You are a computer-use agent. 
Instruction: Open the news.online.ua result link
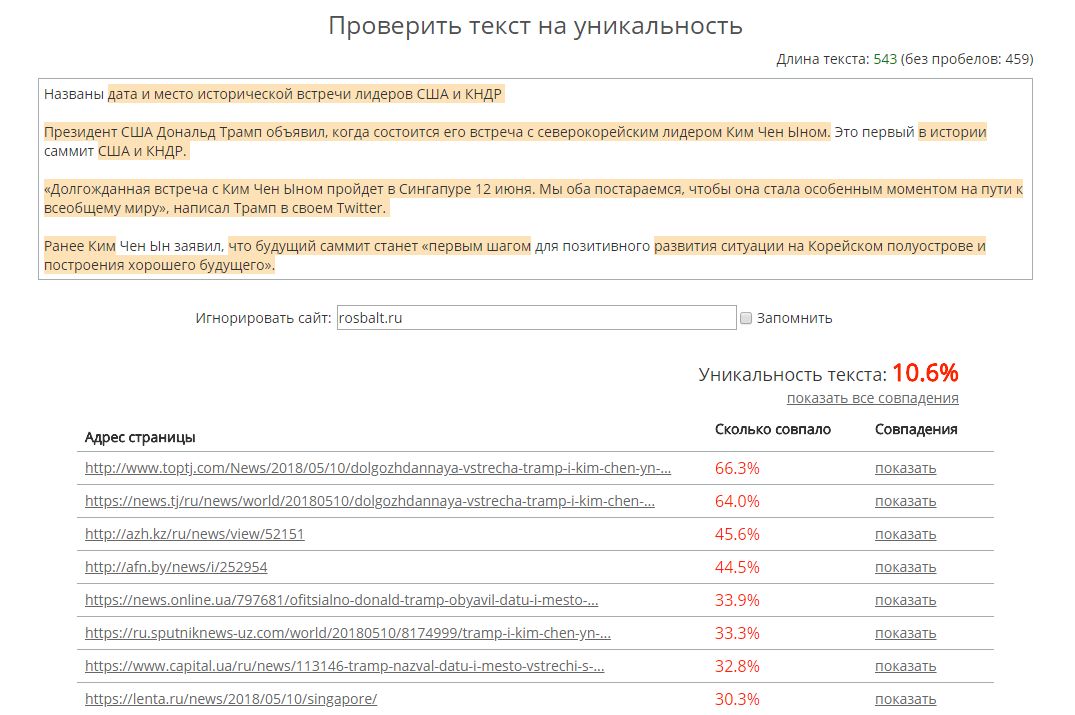341,600
